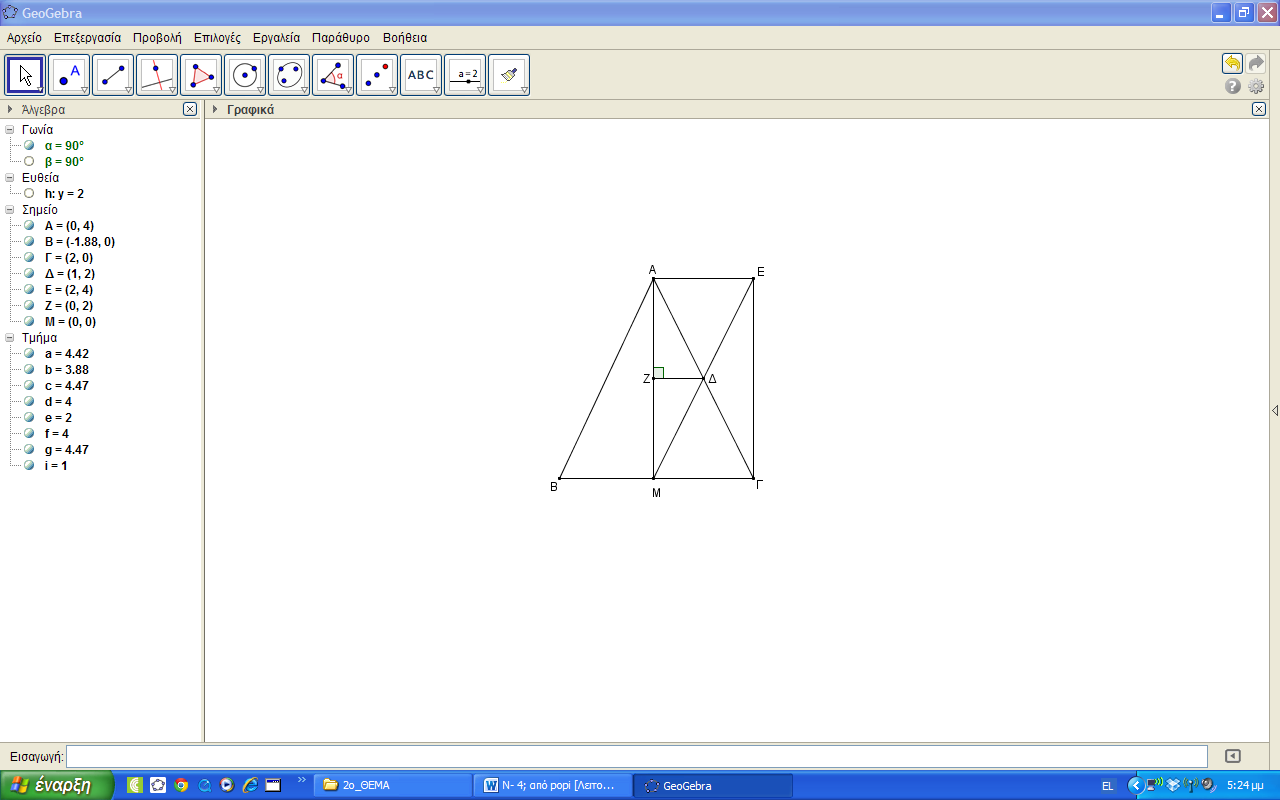Select segment b = 3.88 in algebra list

(67, 369)
